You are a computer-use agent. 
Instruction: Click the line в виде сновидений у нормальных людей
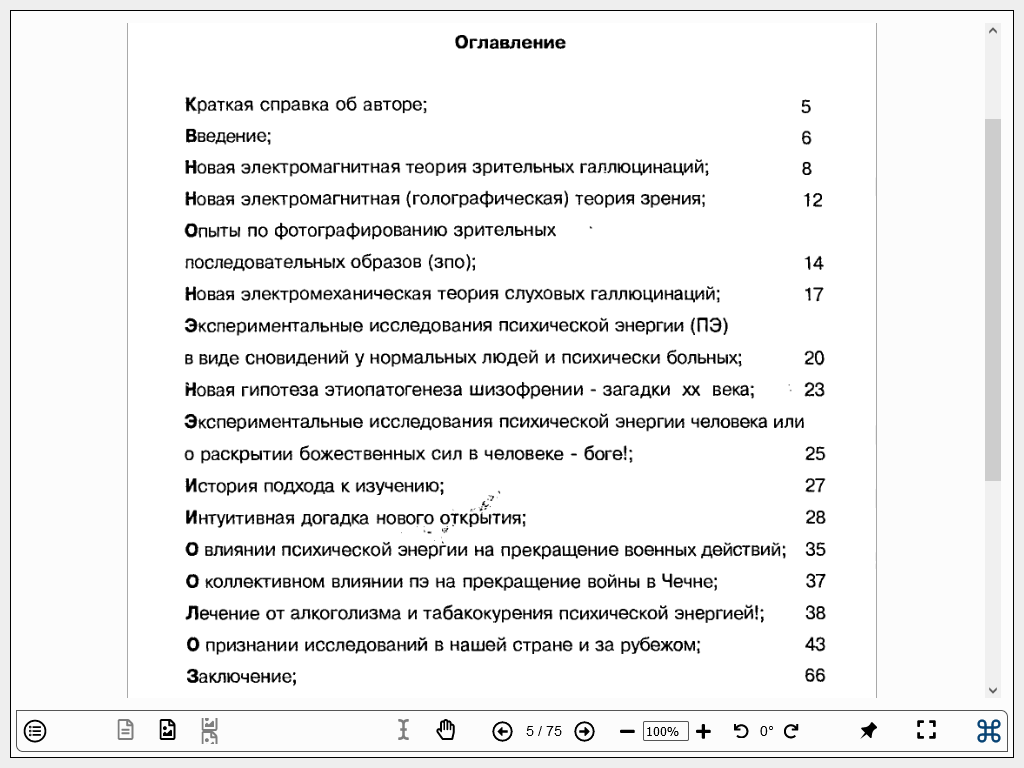463,358
